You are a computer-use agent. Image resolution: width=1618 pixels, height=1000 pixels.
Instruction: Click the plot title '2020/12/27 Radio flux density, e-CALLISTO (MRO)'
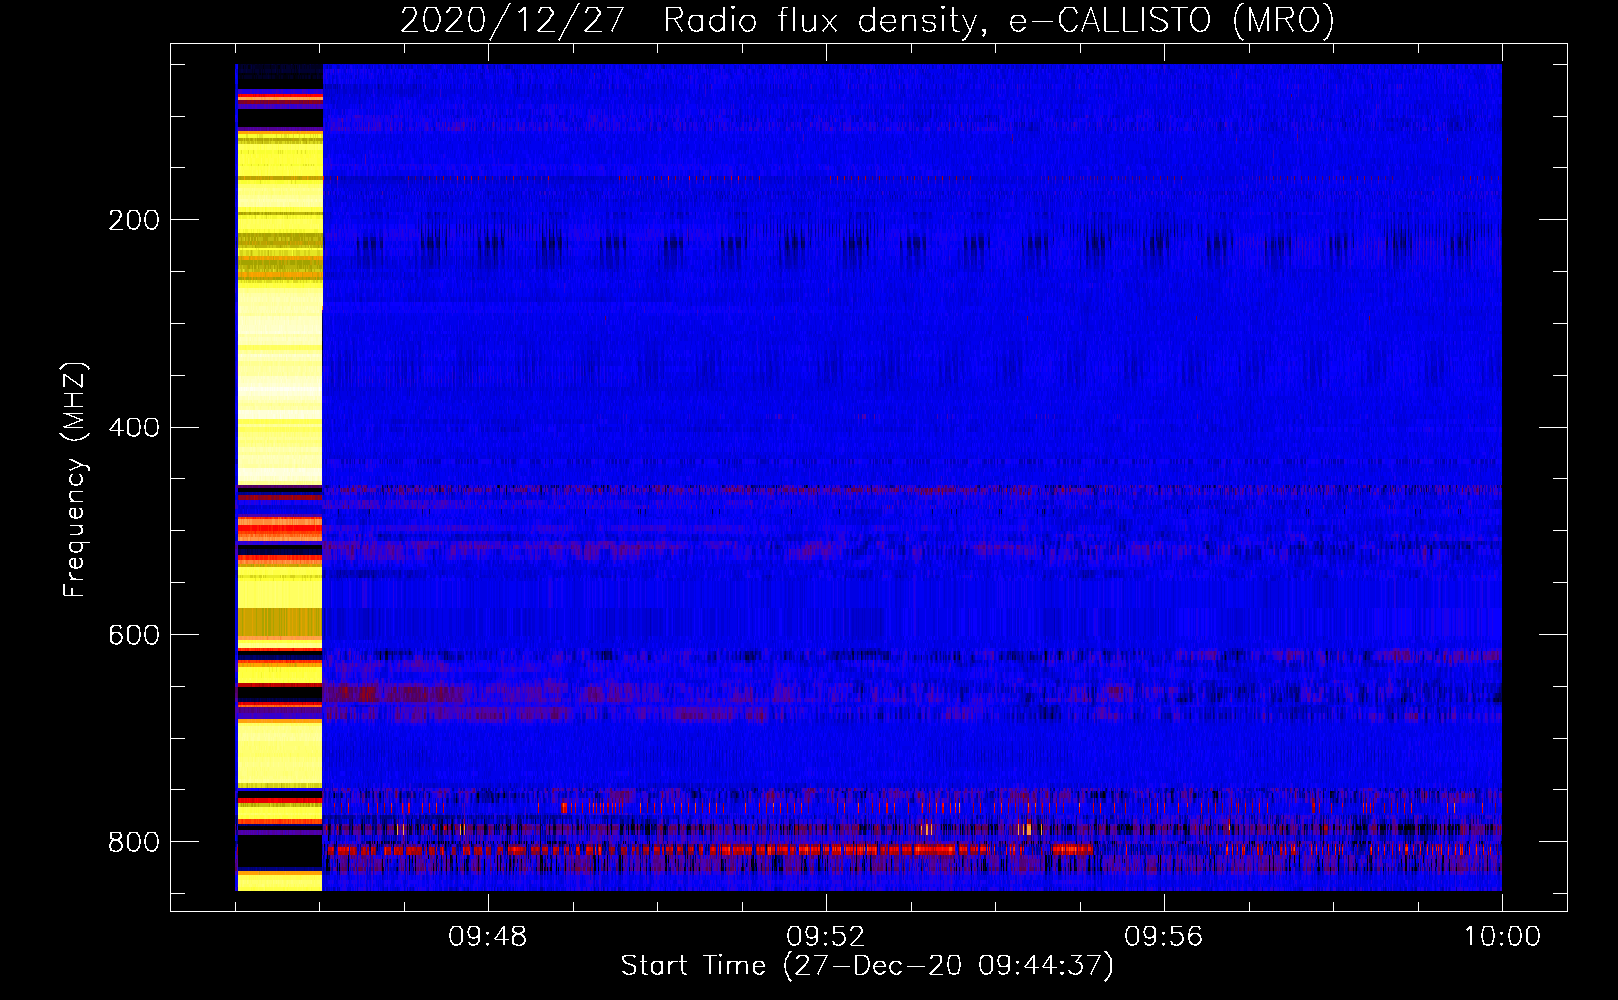[867, 20]
